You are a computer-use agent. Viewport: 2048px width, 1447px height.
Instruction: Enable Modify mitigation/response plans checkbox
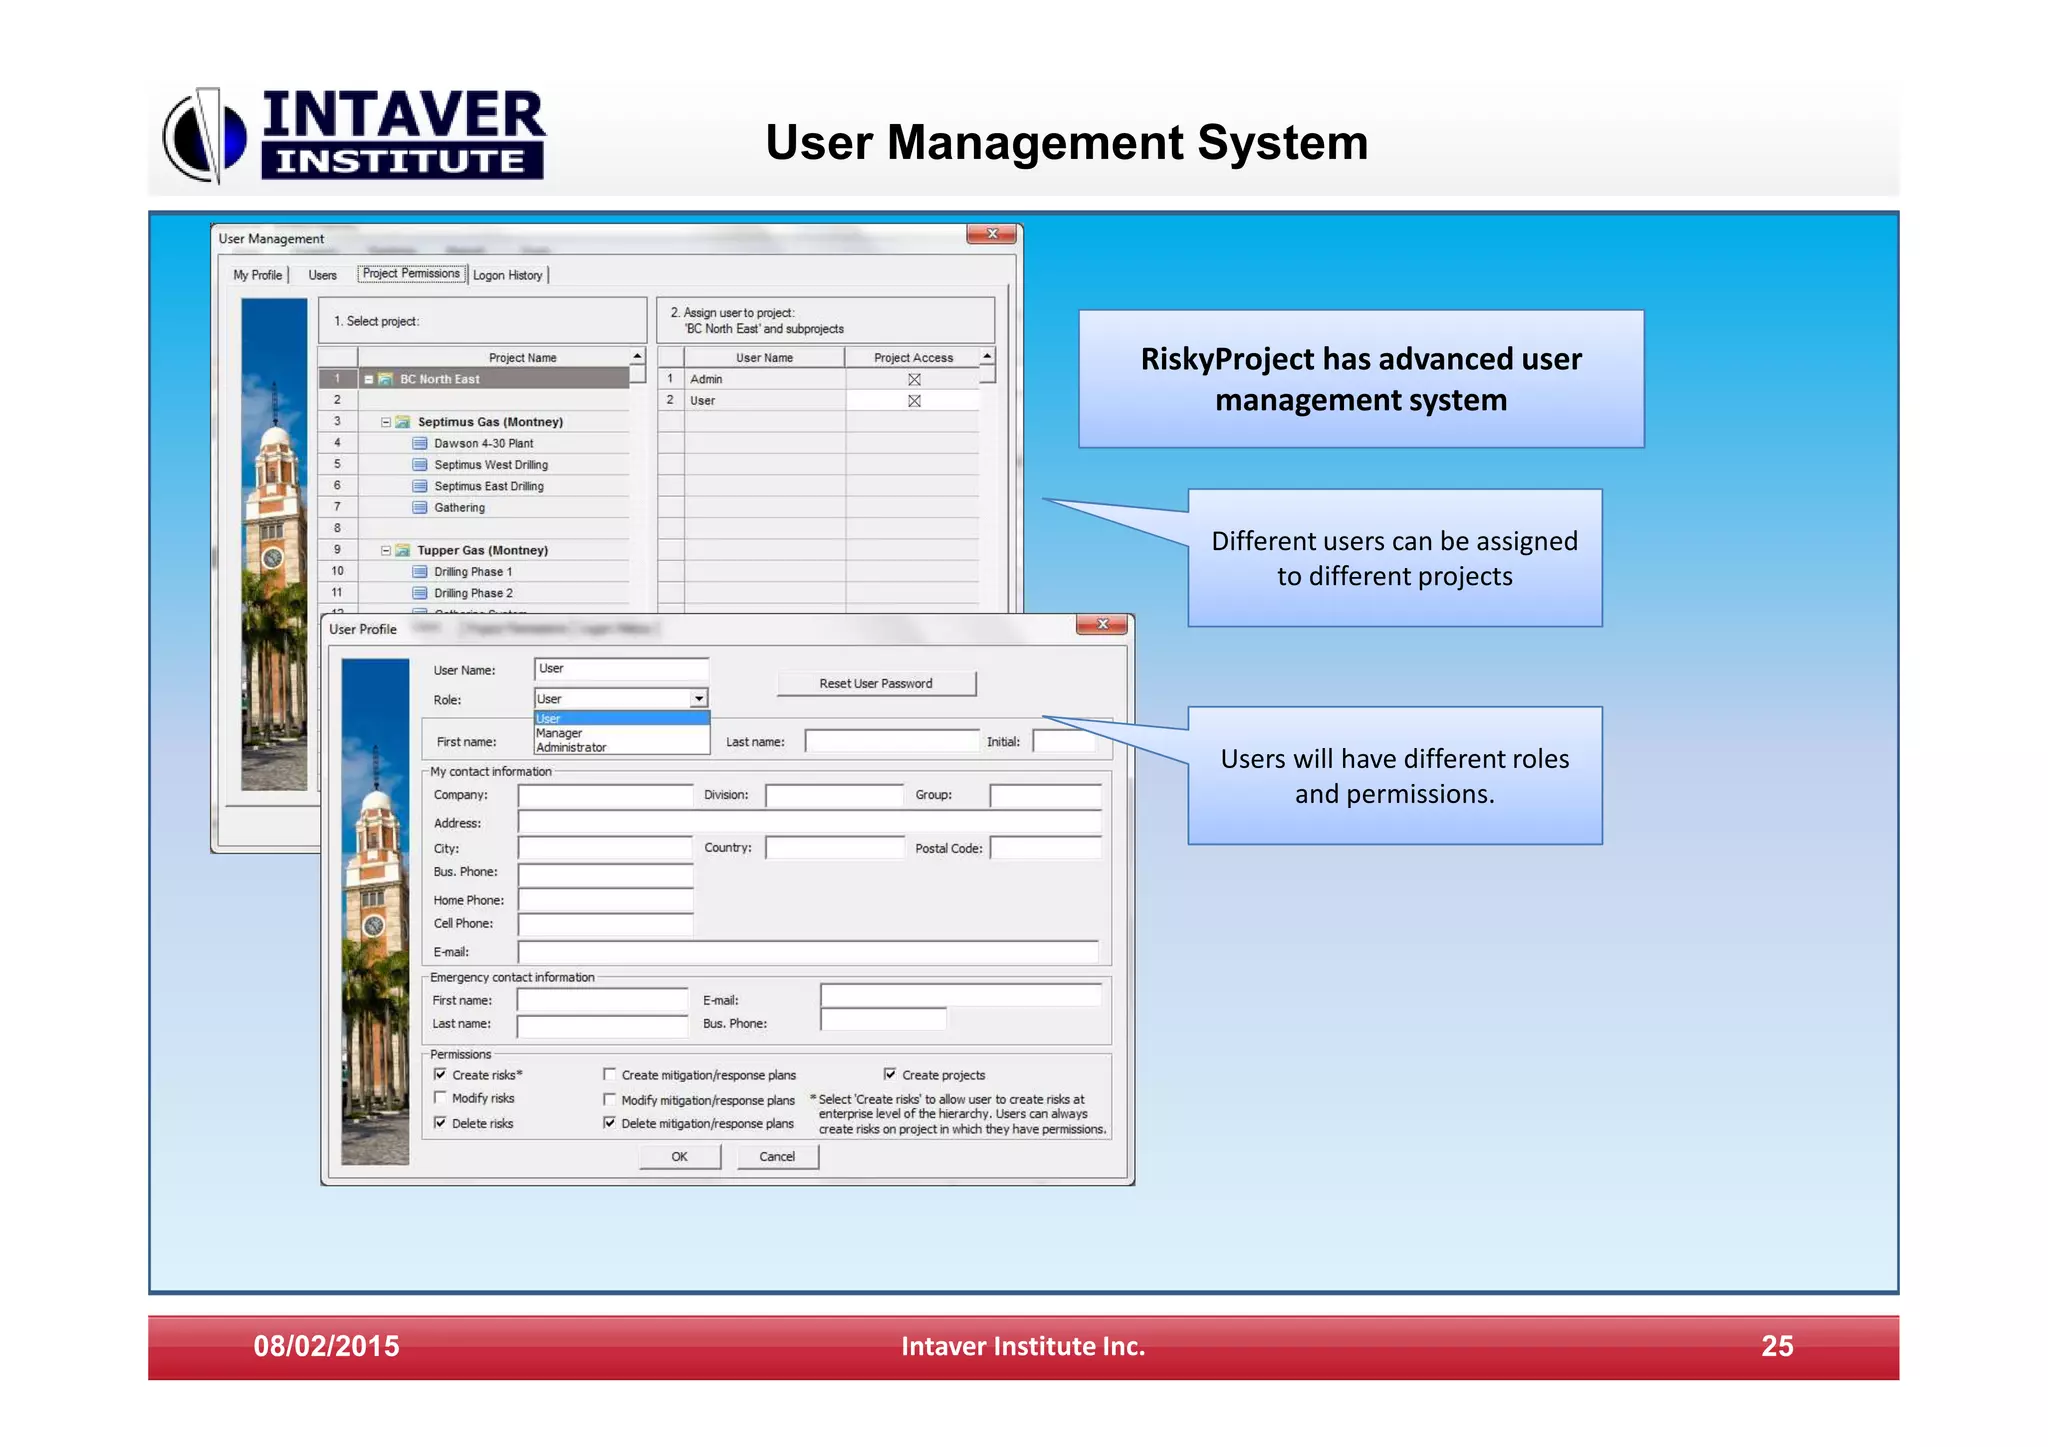pos(609,1099)
